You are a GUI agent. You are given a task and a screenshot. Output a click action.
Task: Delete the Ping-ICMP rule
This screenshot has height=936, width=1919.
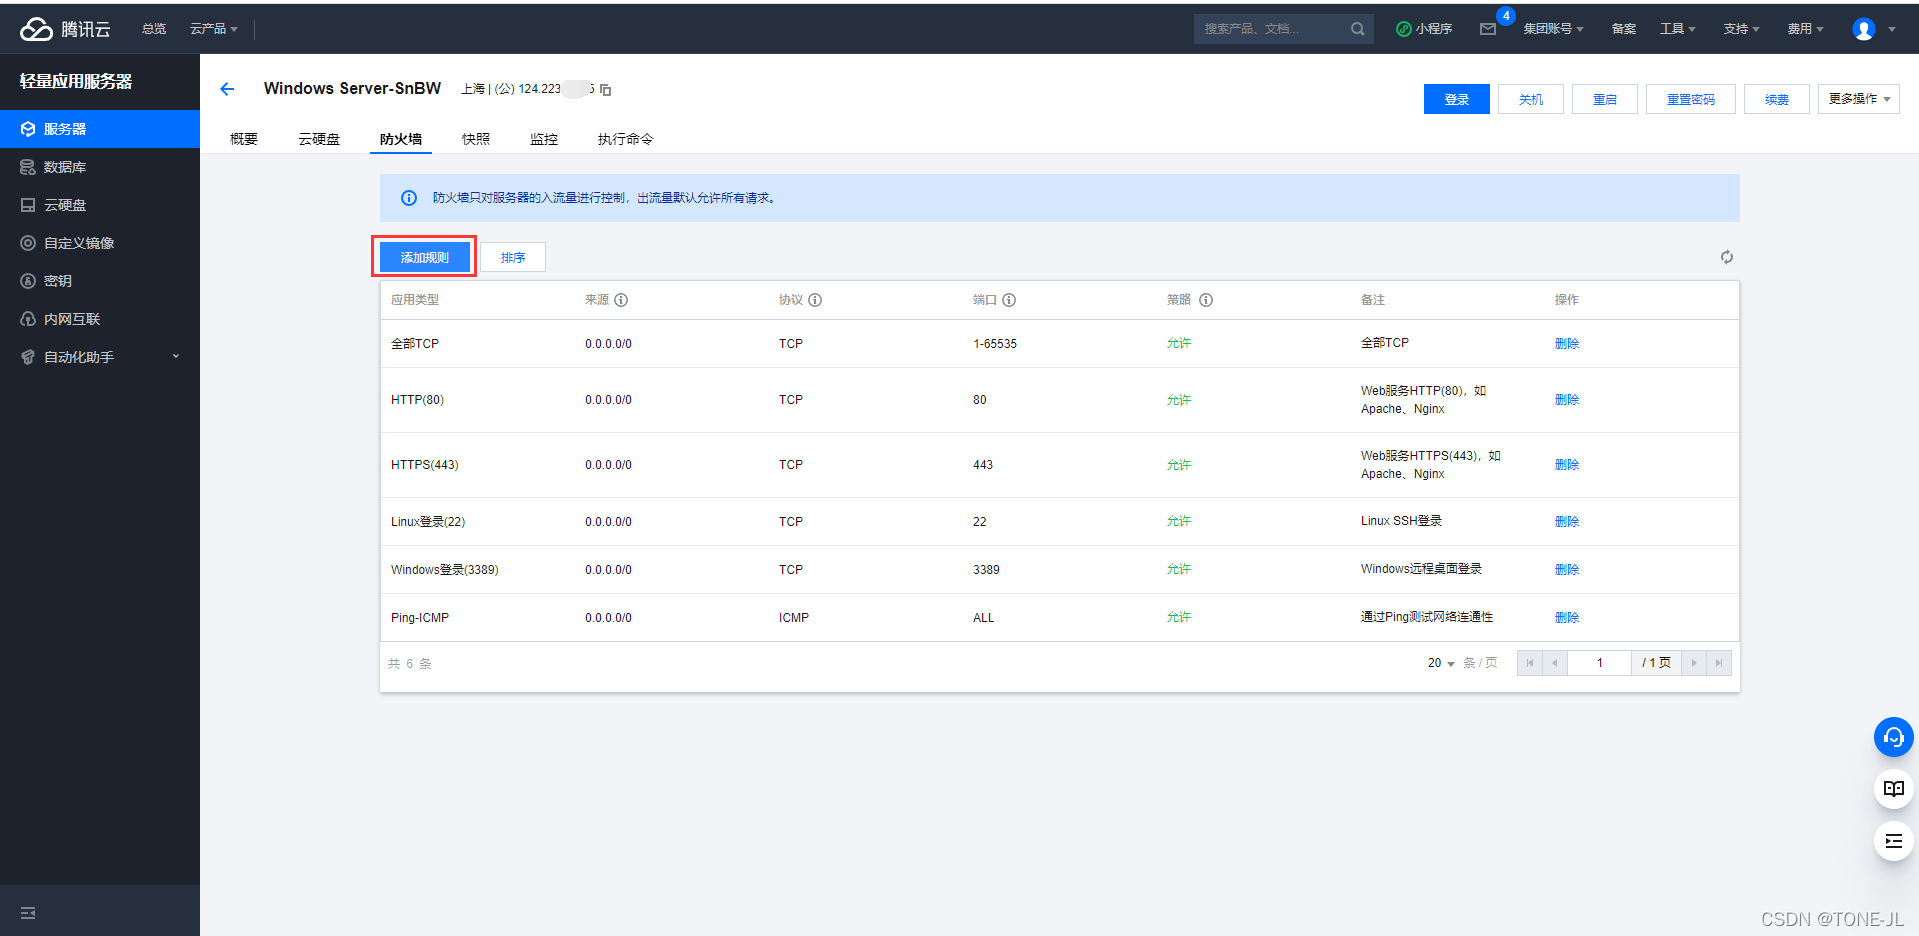(1567, 618)
